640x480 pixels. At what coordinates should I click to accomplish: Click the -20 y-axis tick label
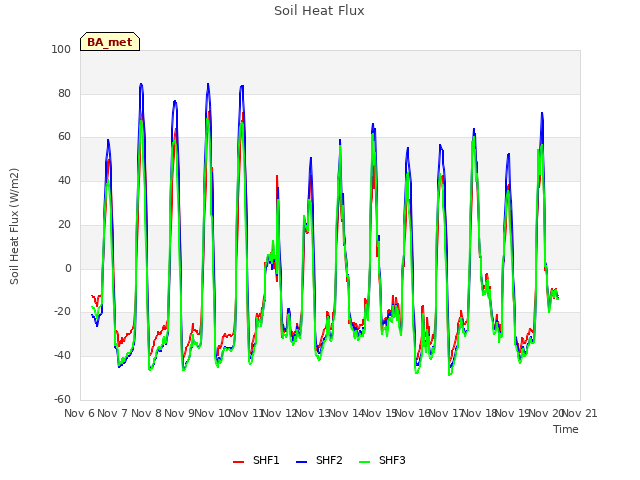[x=63, y=312]
